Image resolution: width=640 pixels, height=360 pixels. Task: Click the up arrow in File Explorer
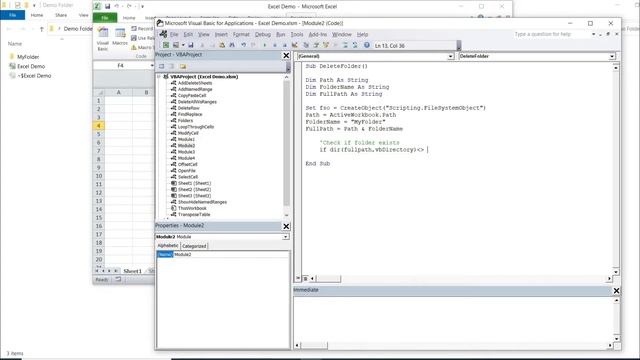(42, 29)
